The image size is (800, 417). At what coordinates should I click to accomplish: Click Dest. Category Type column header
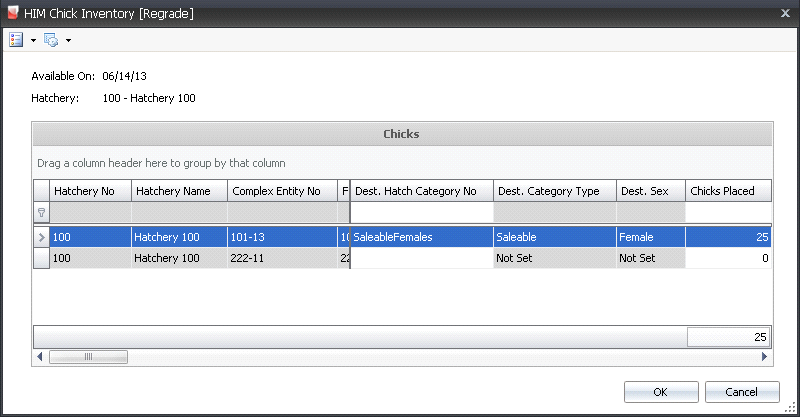[x=555, y=191]
